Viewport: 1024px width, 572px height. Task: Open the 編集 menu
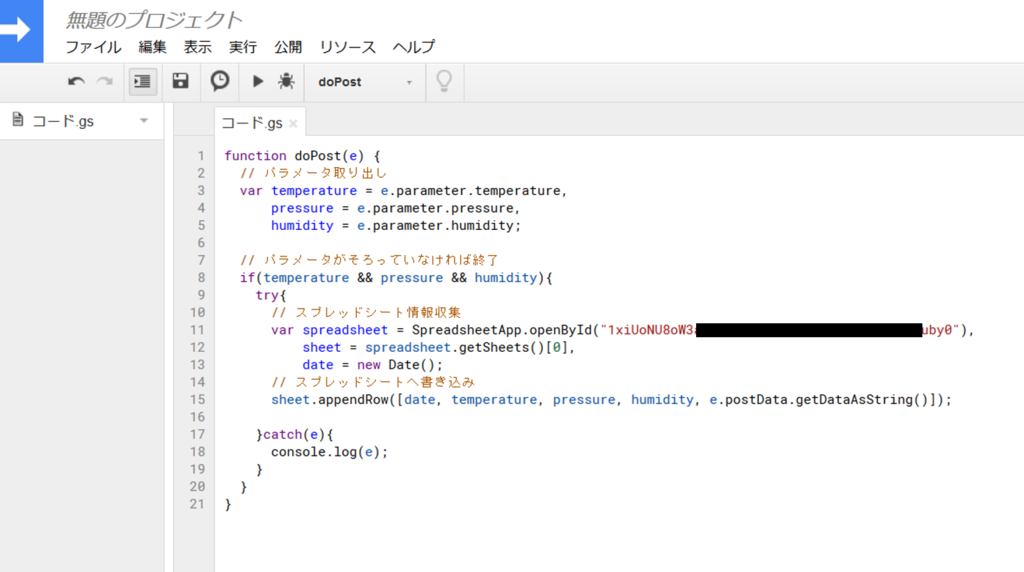coord(152,47)
